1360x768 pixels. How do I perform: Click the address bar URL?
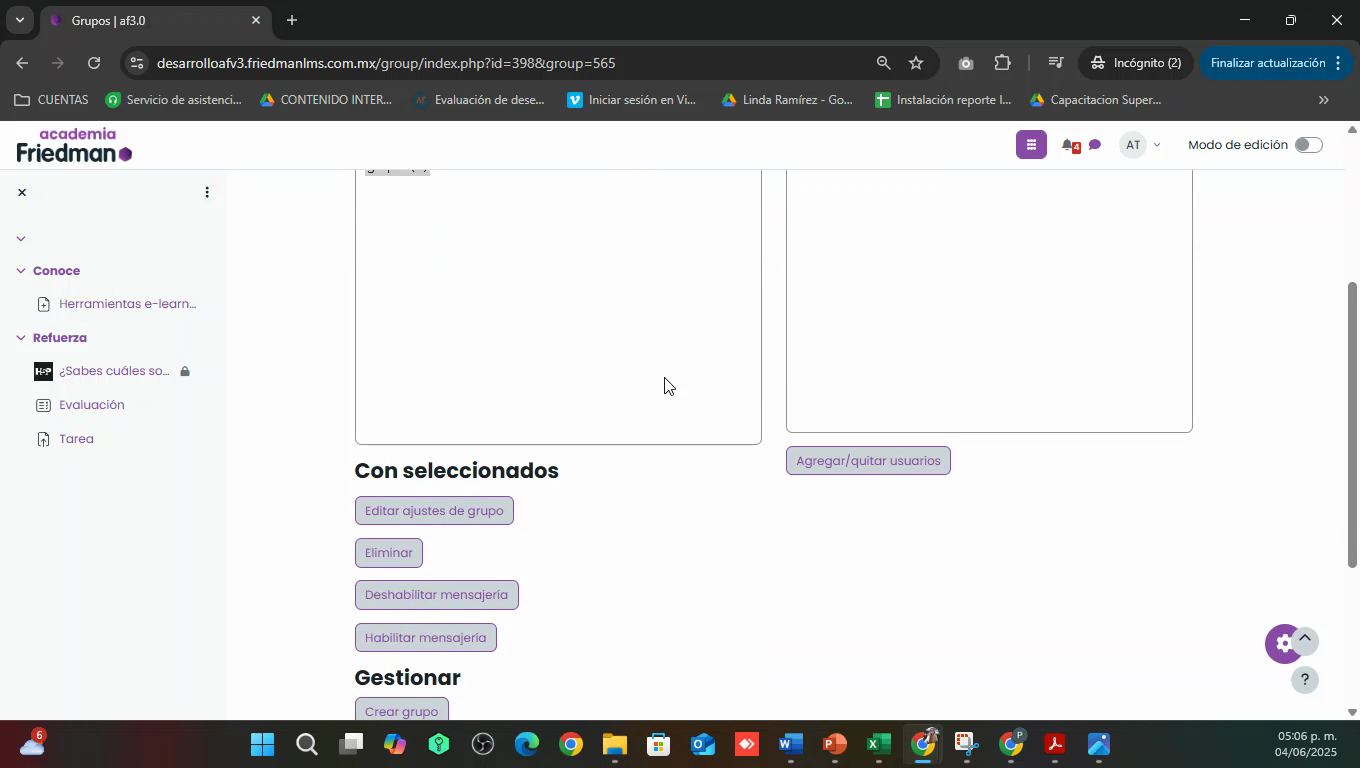[x=386, y=63]
